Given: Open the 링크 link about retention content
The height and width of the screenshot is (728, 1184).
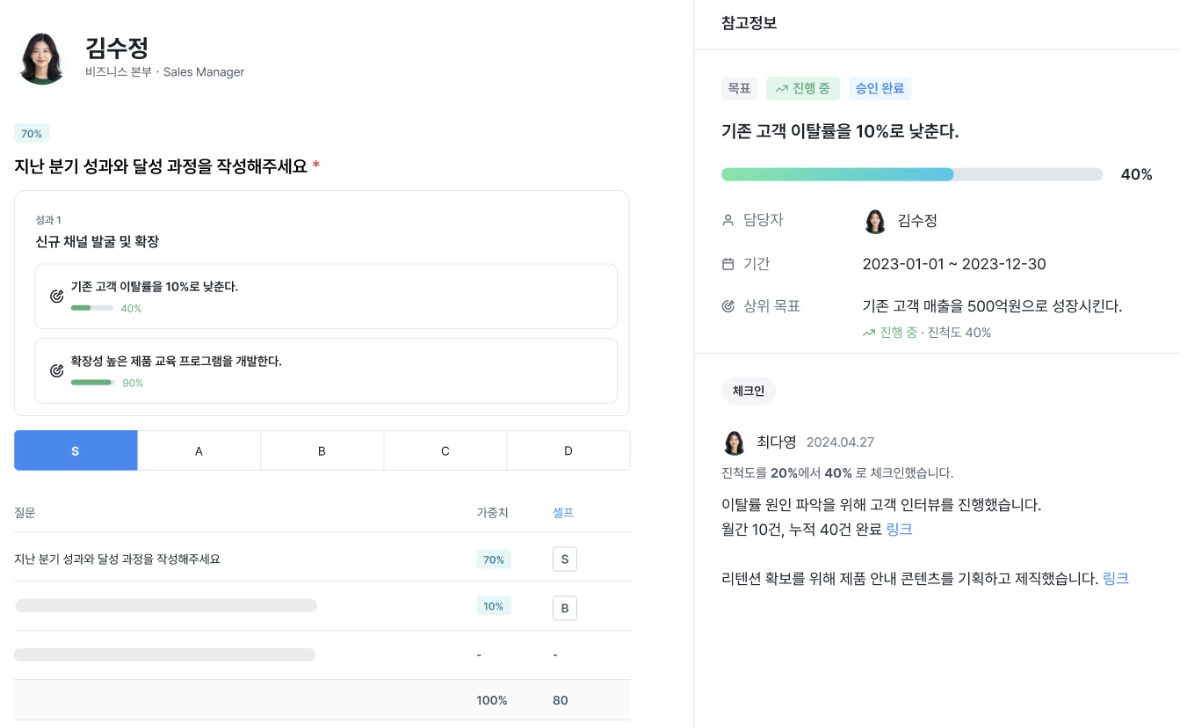Looking at the screenshot, I should (1117, 578).
